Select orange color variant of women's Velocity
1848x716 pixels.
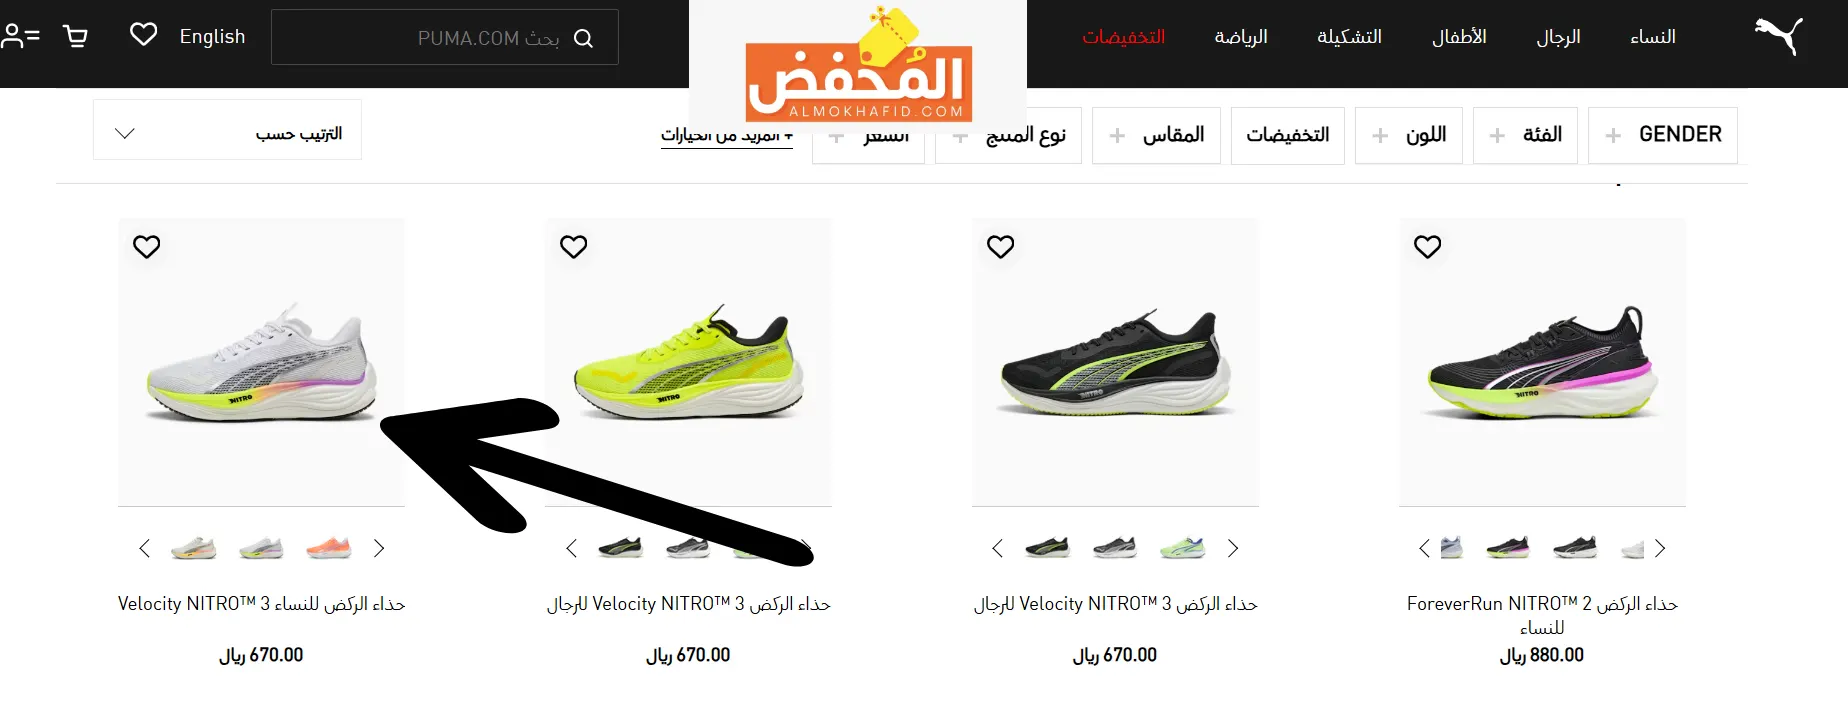pos(329,548)
